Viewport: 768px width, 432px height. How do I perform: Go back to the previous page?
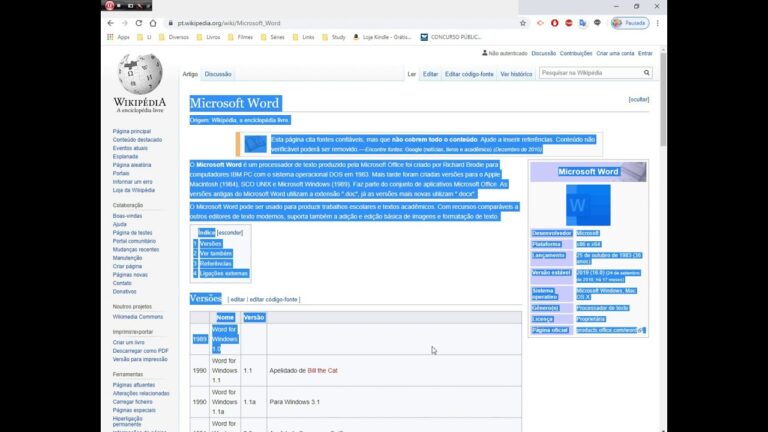coord(111,23)
